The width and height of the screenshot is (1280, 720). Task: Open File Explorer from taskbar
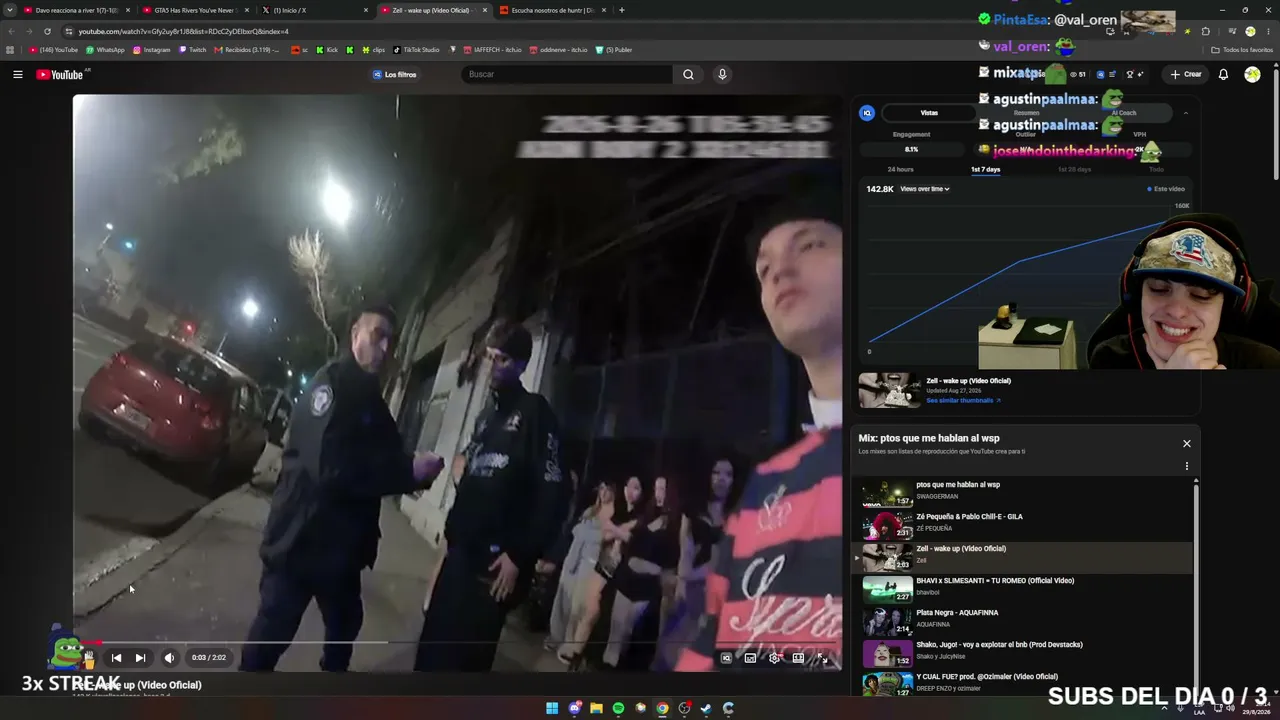596,708
